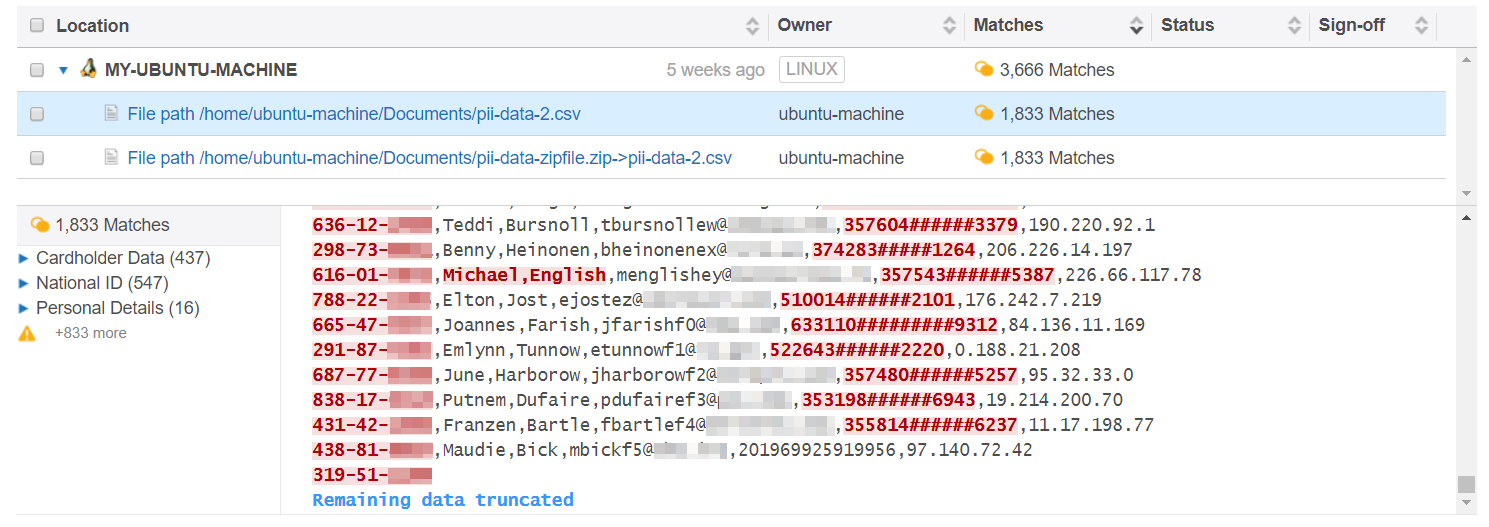Click the Sign-off column header
Image resolution: width=1489 pixels, height=527 pixels.
[x=1351, y=26]
